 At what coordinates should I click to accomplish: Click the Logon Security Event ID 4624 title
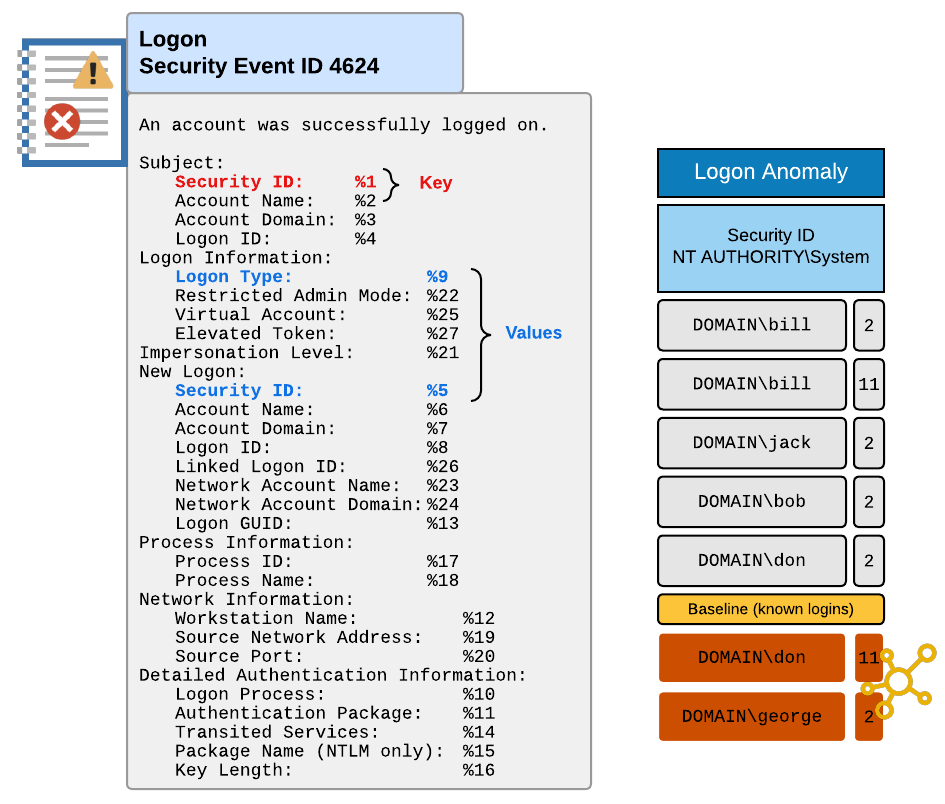tap(259, 52)
